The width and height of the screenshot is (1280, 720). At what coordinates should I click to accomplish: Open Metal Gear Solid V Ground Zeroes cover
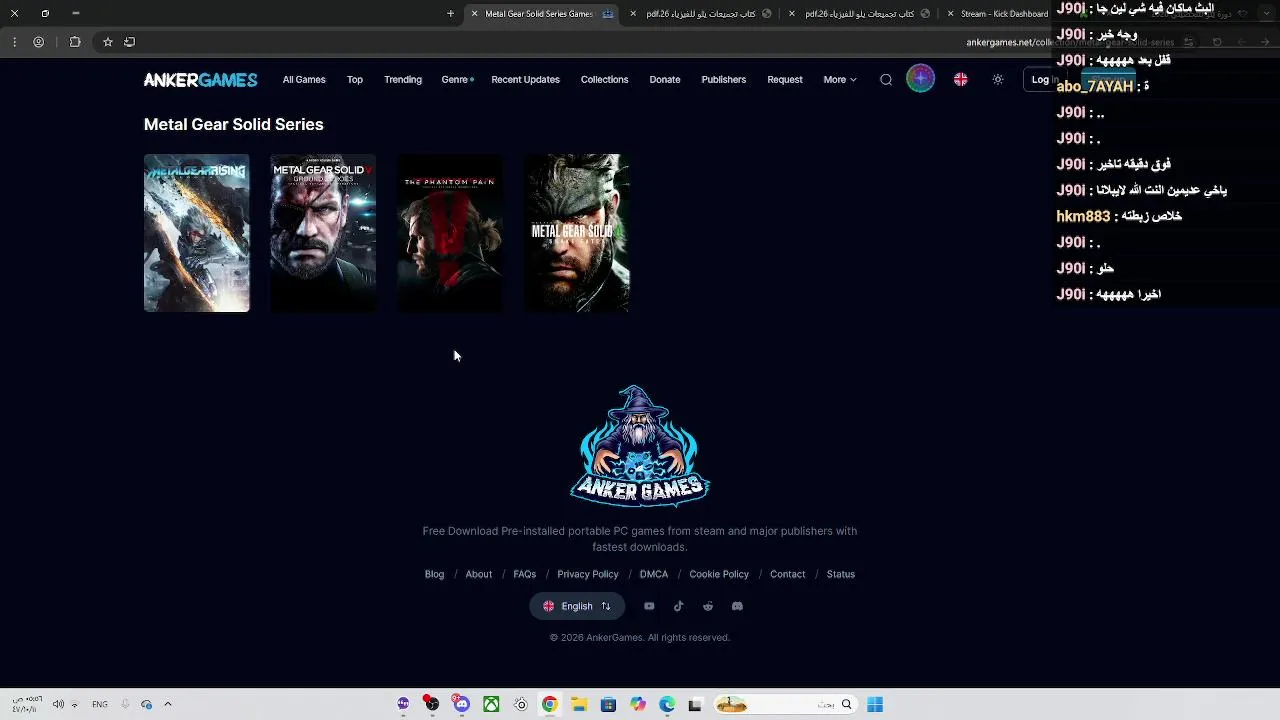coord(323,233)
